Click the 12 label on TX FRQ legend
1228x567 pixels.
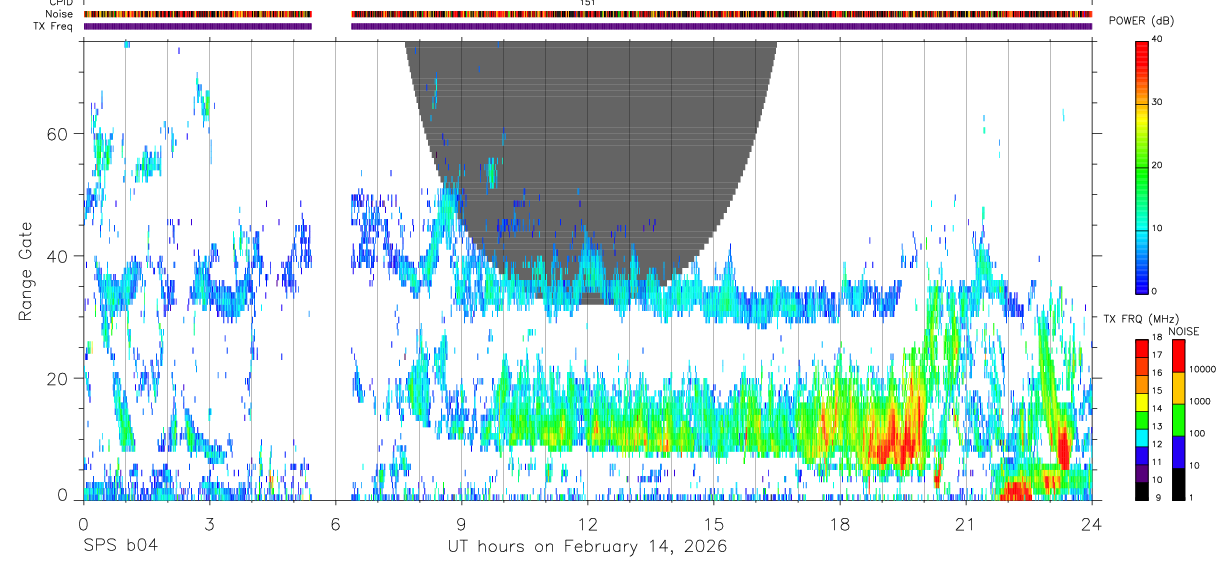pyautogui.click(x=1156, y=444)
